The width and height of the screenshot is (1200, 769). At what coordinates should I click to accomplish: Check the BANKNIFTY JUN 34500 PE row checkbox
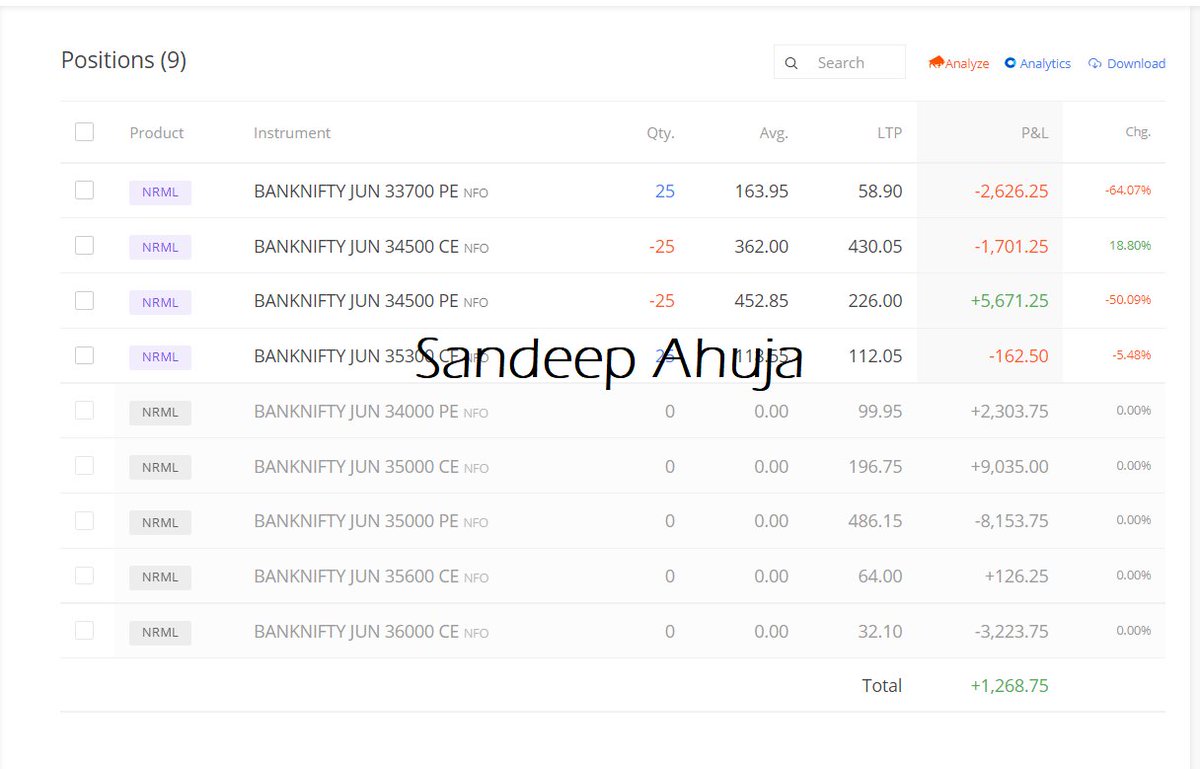(x=84, y=300)
